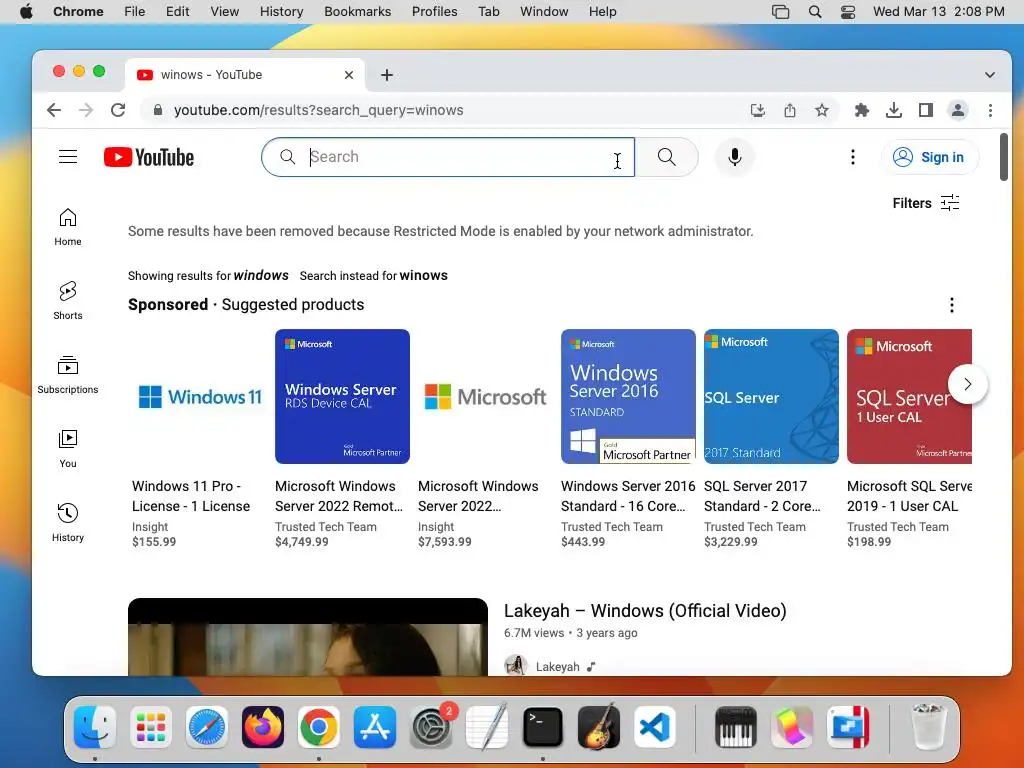Open the Bookmarks menu
Image resolution: width=1024 pixels, height=768 pixels.
click(x=357, y=12)
